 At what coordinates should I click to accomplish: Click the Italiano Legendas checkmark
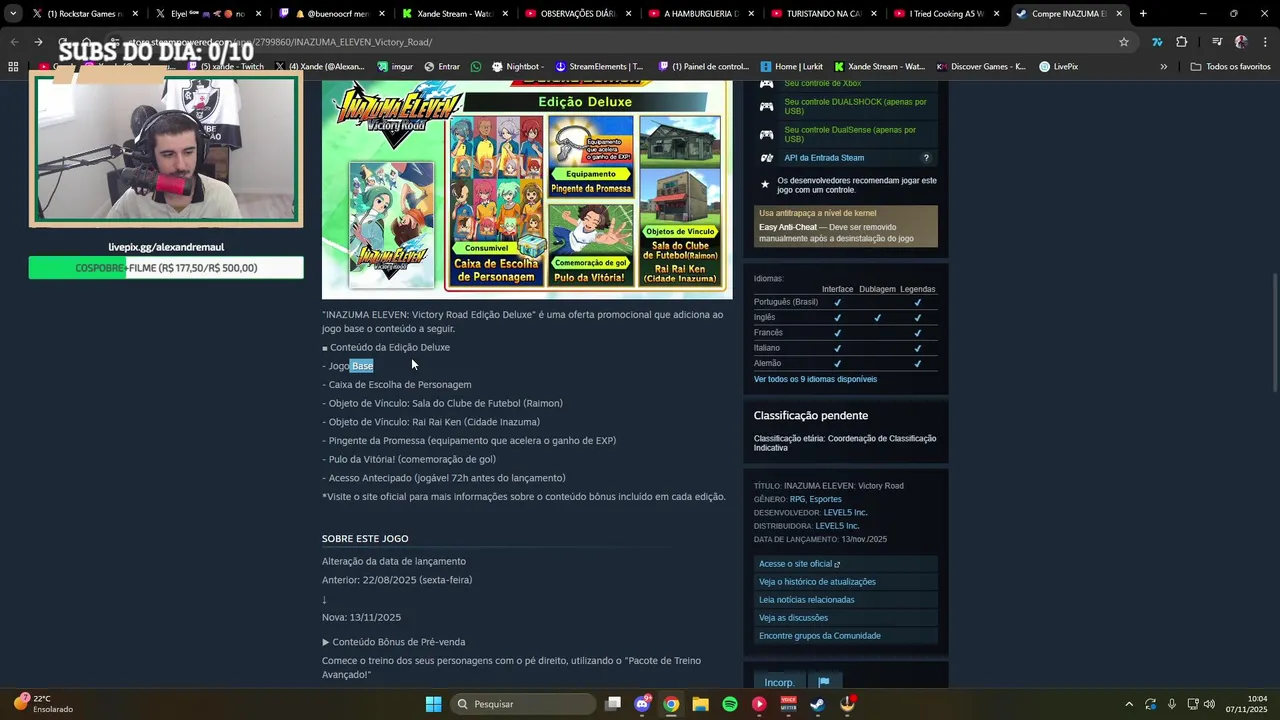(x=917, y=348)
